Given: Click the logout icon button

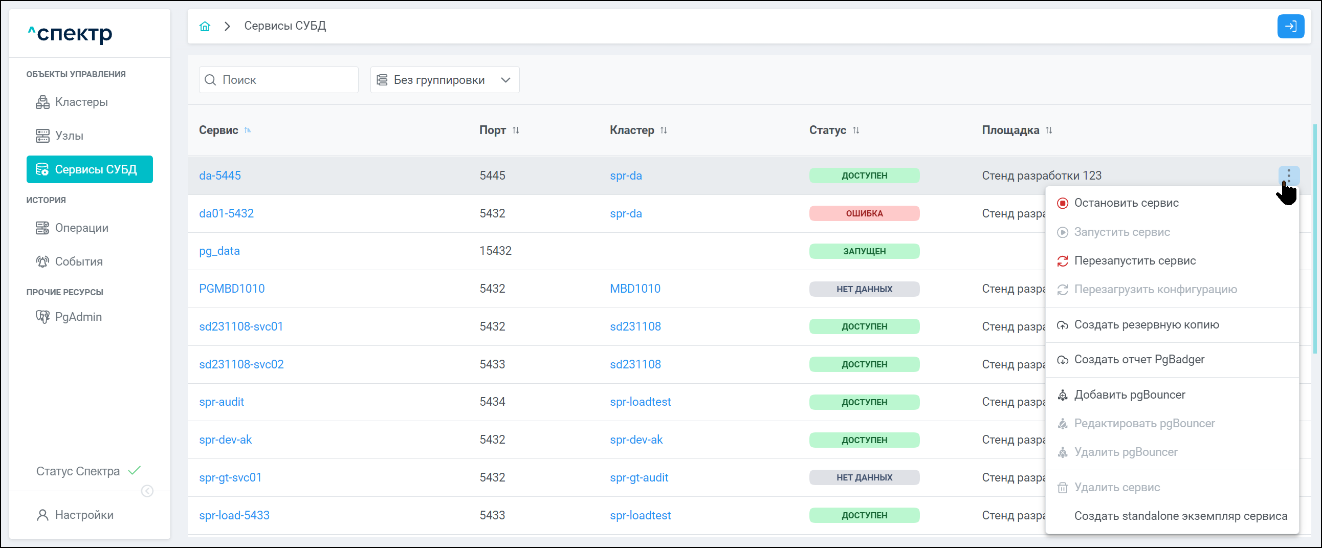Looking at the screenshot, I should coord(1290,27).
